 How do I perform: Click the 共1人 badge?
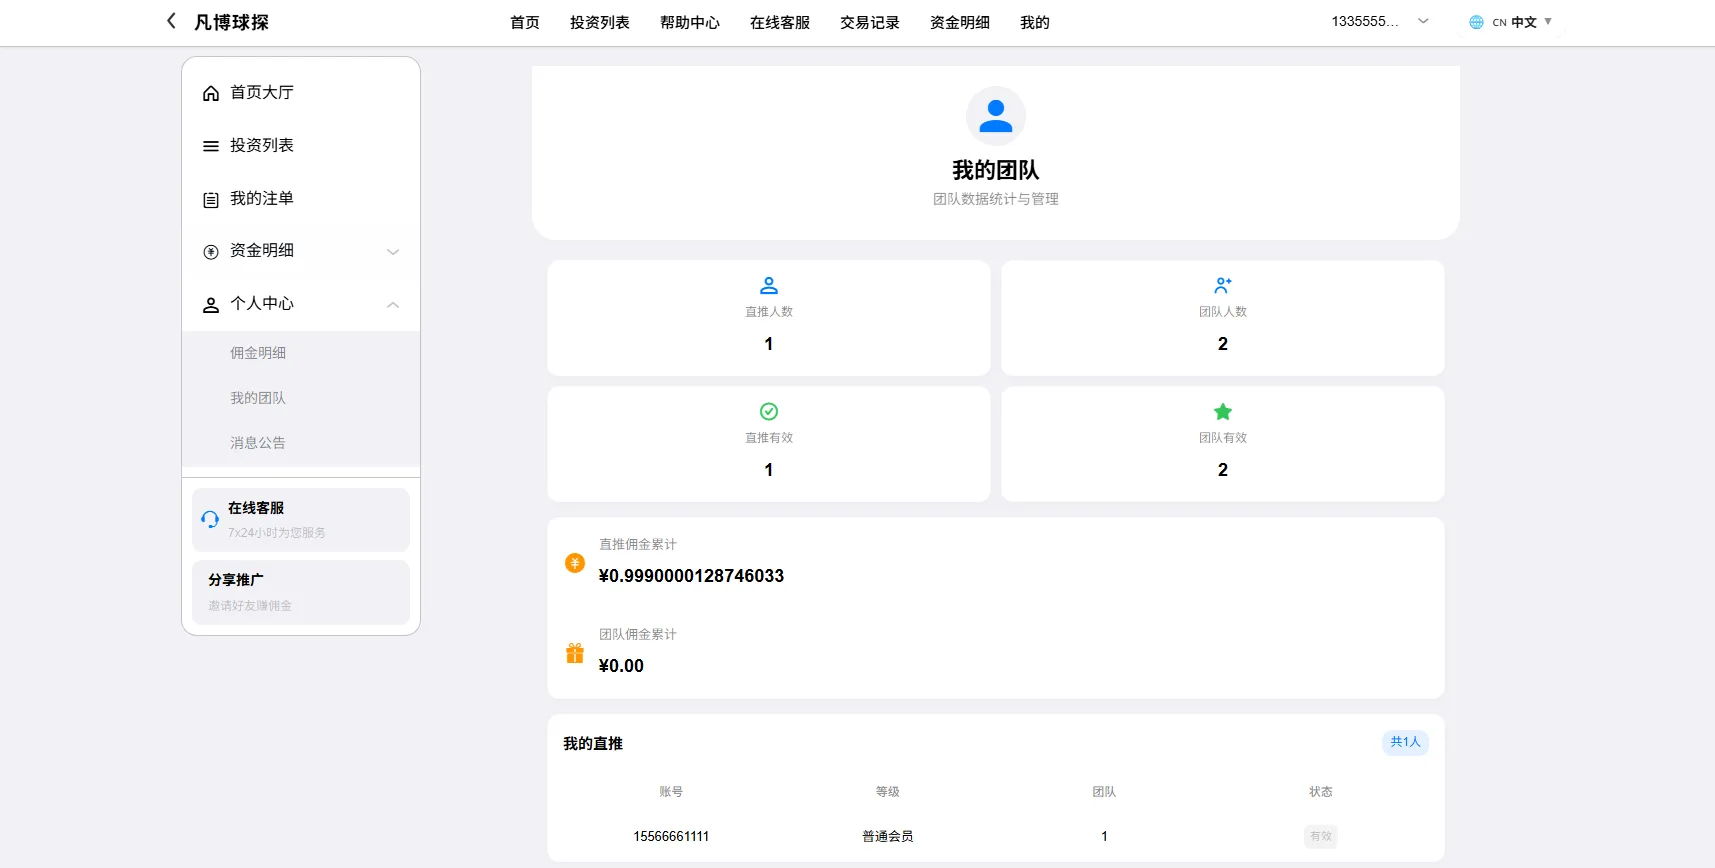1405,742
